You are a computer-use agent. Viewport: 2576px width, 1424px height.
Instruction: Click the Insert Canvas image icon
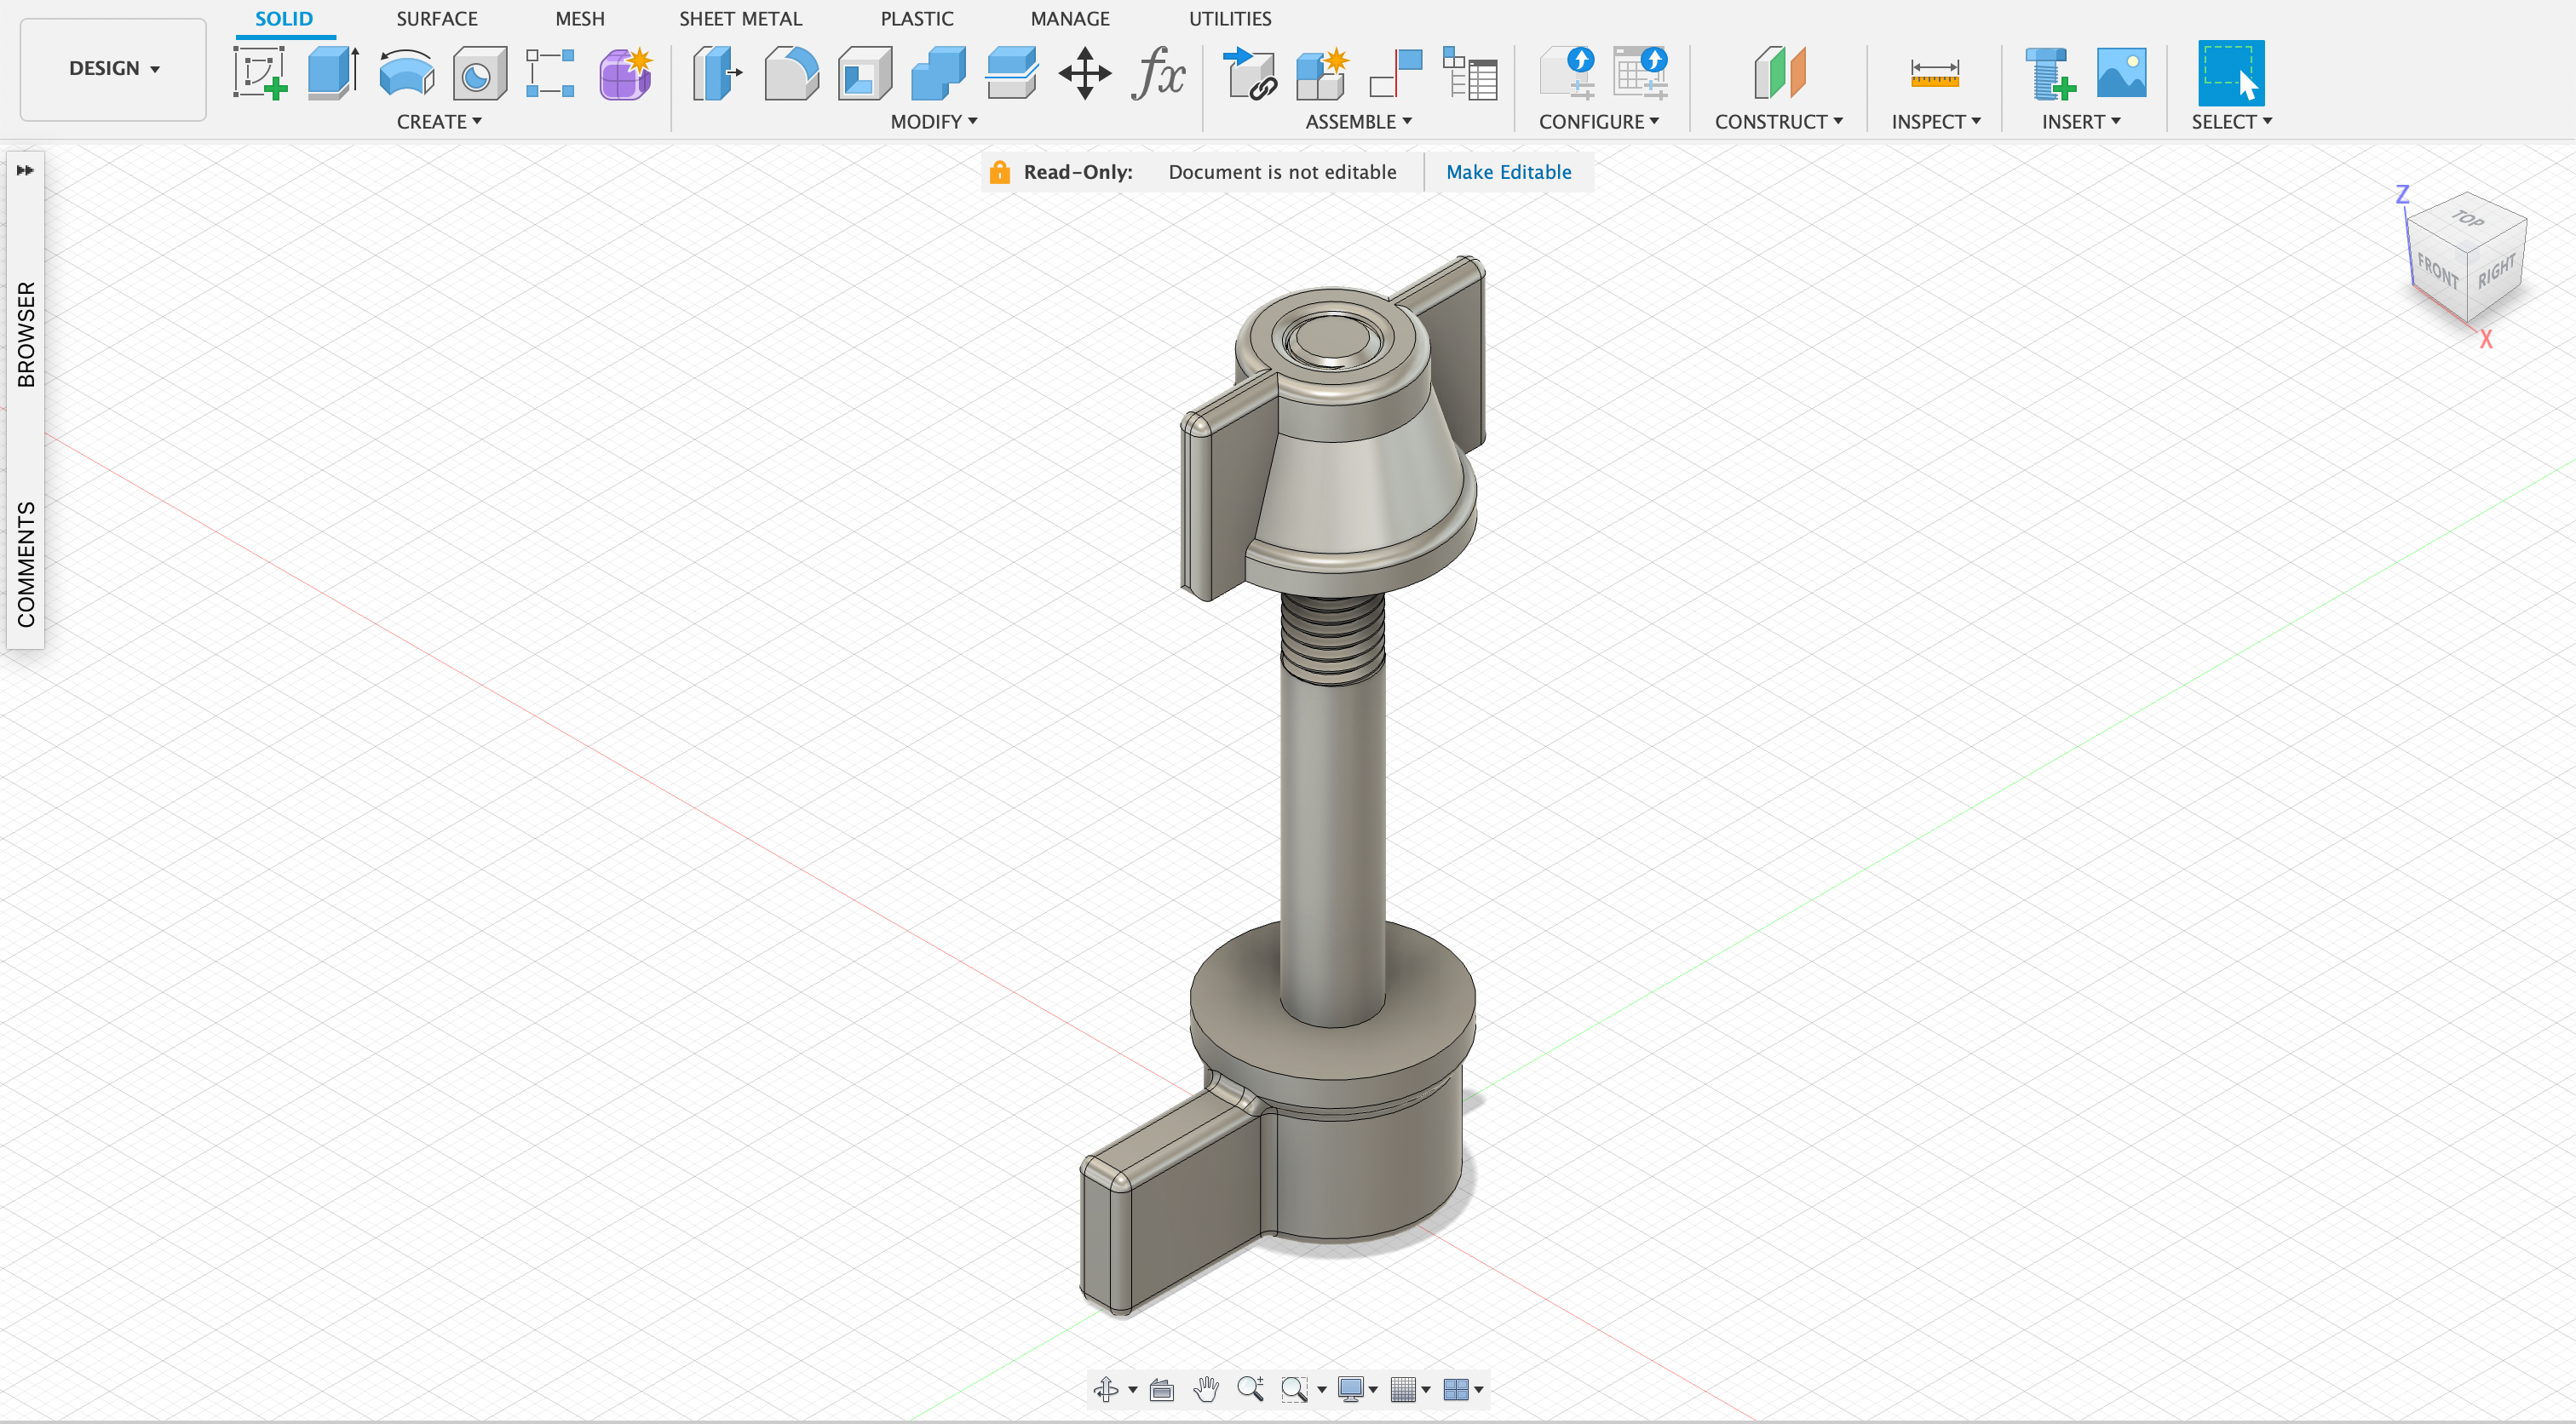(x=2122, y=73)
